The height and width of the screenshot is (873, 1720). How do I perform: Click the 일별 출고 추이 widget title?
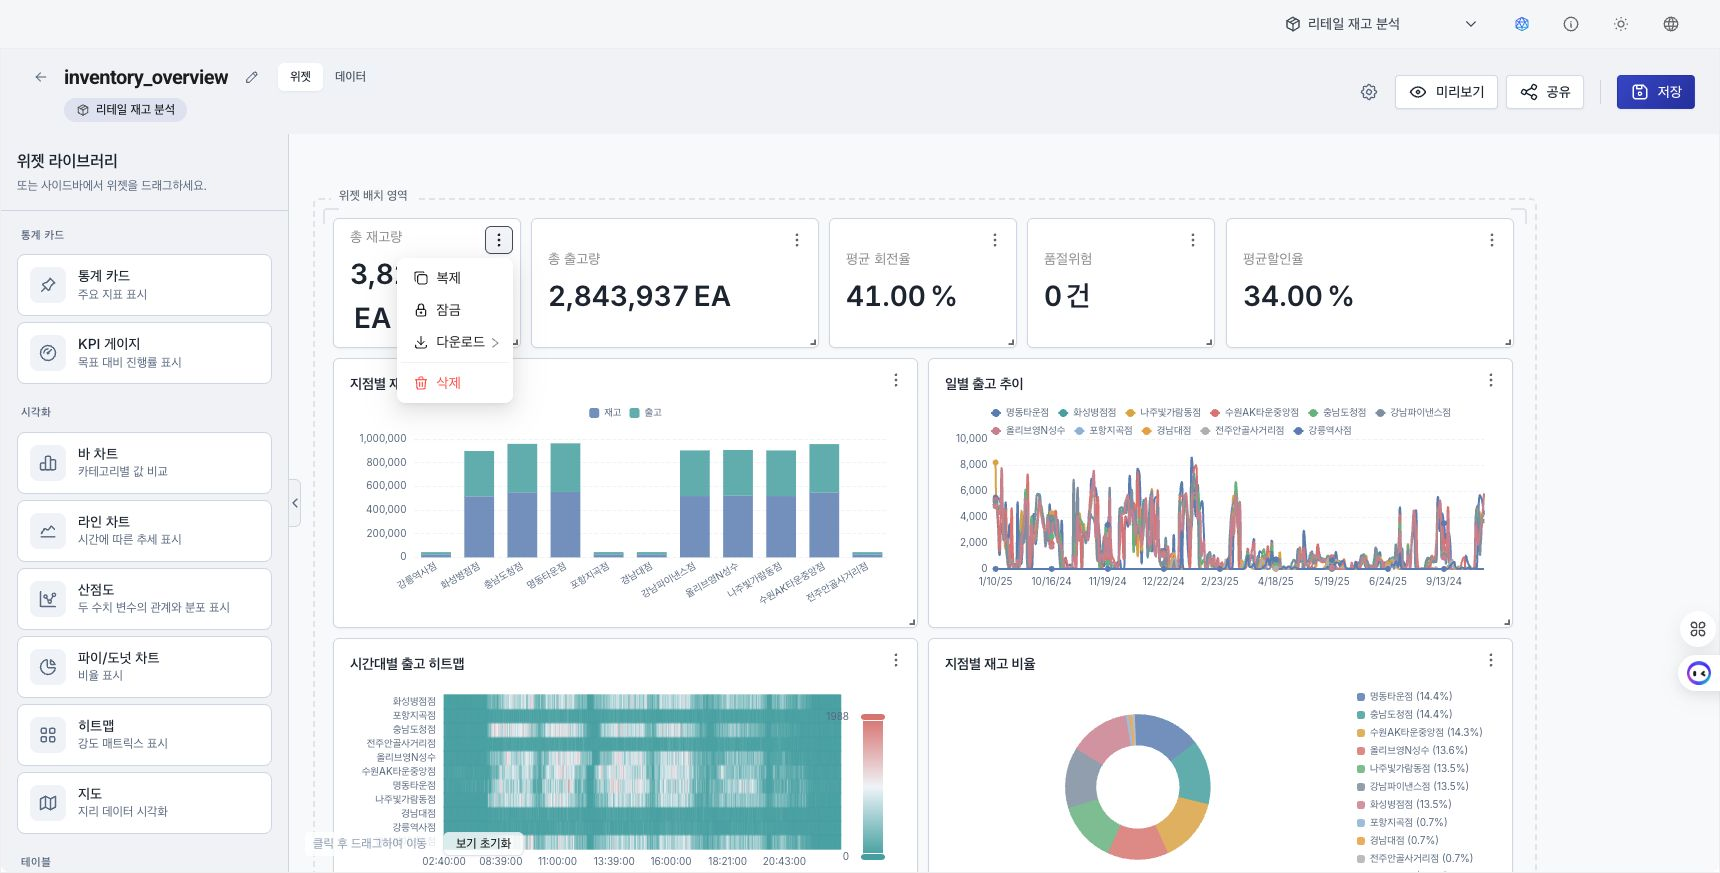pos(984,384)
